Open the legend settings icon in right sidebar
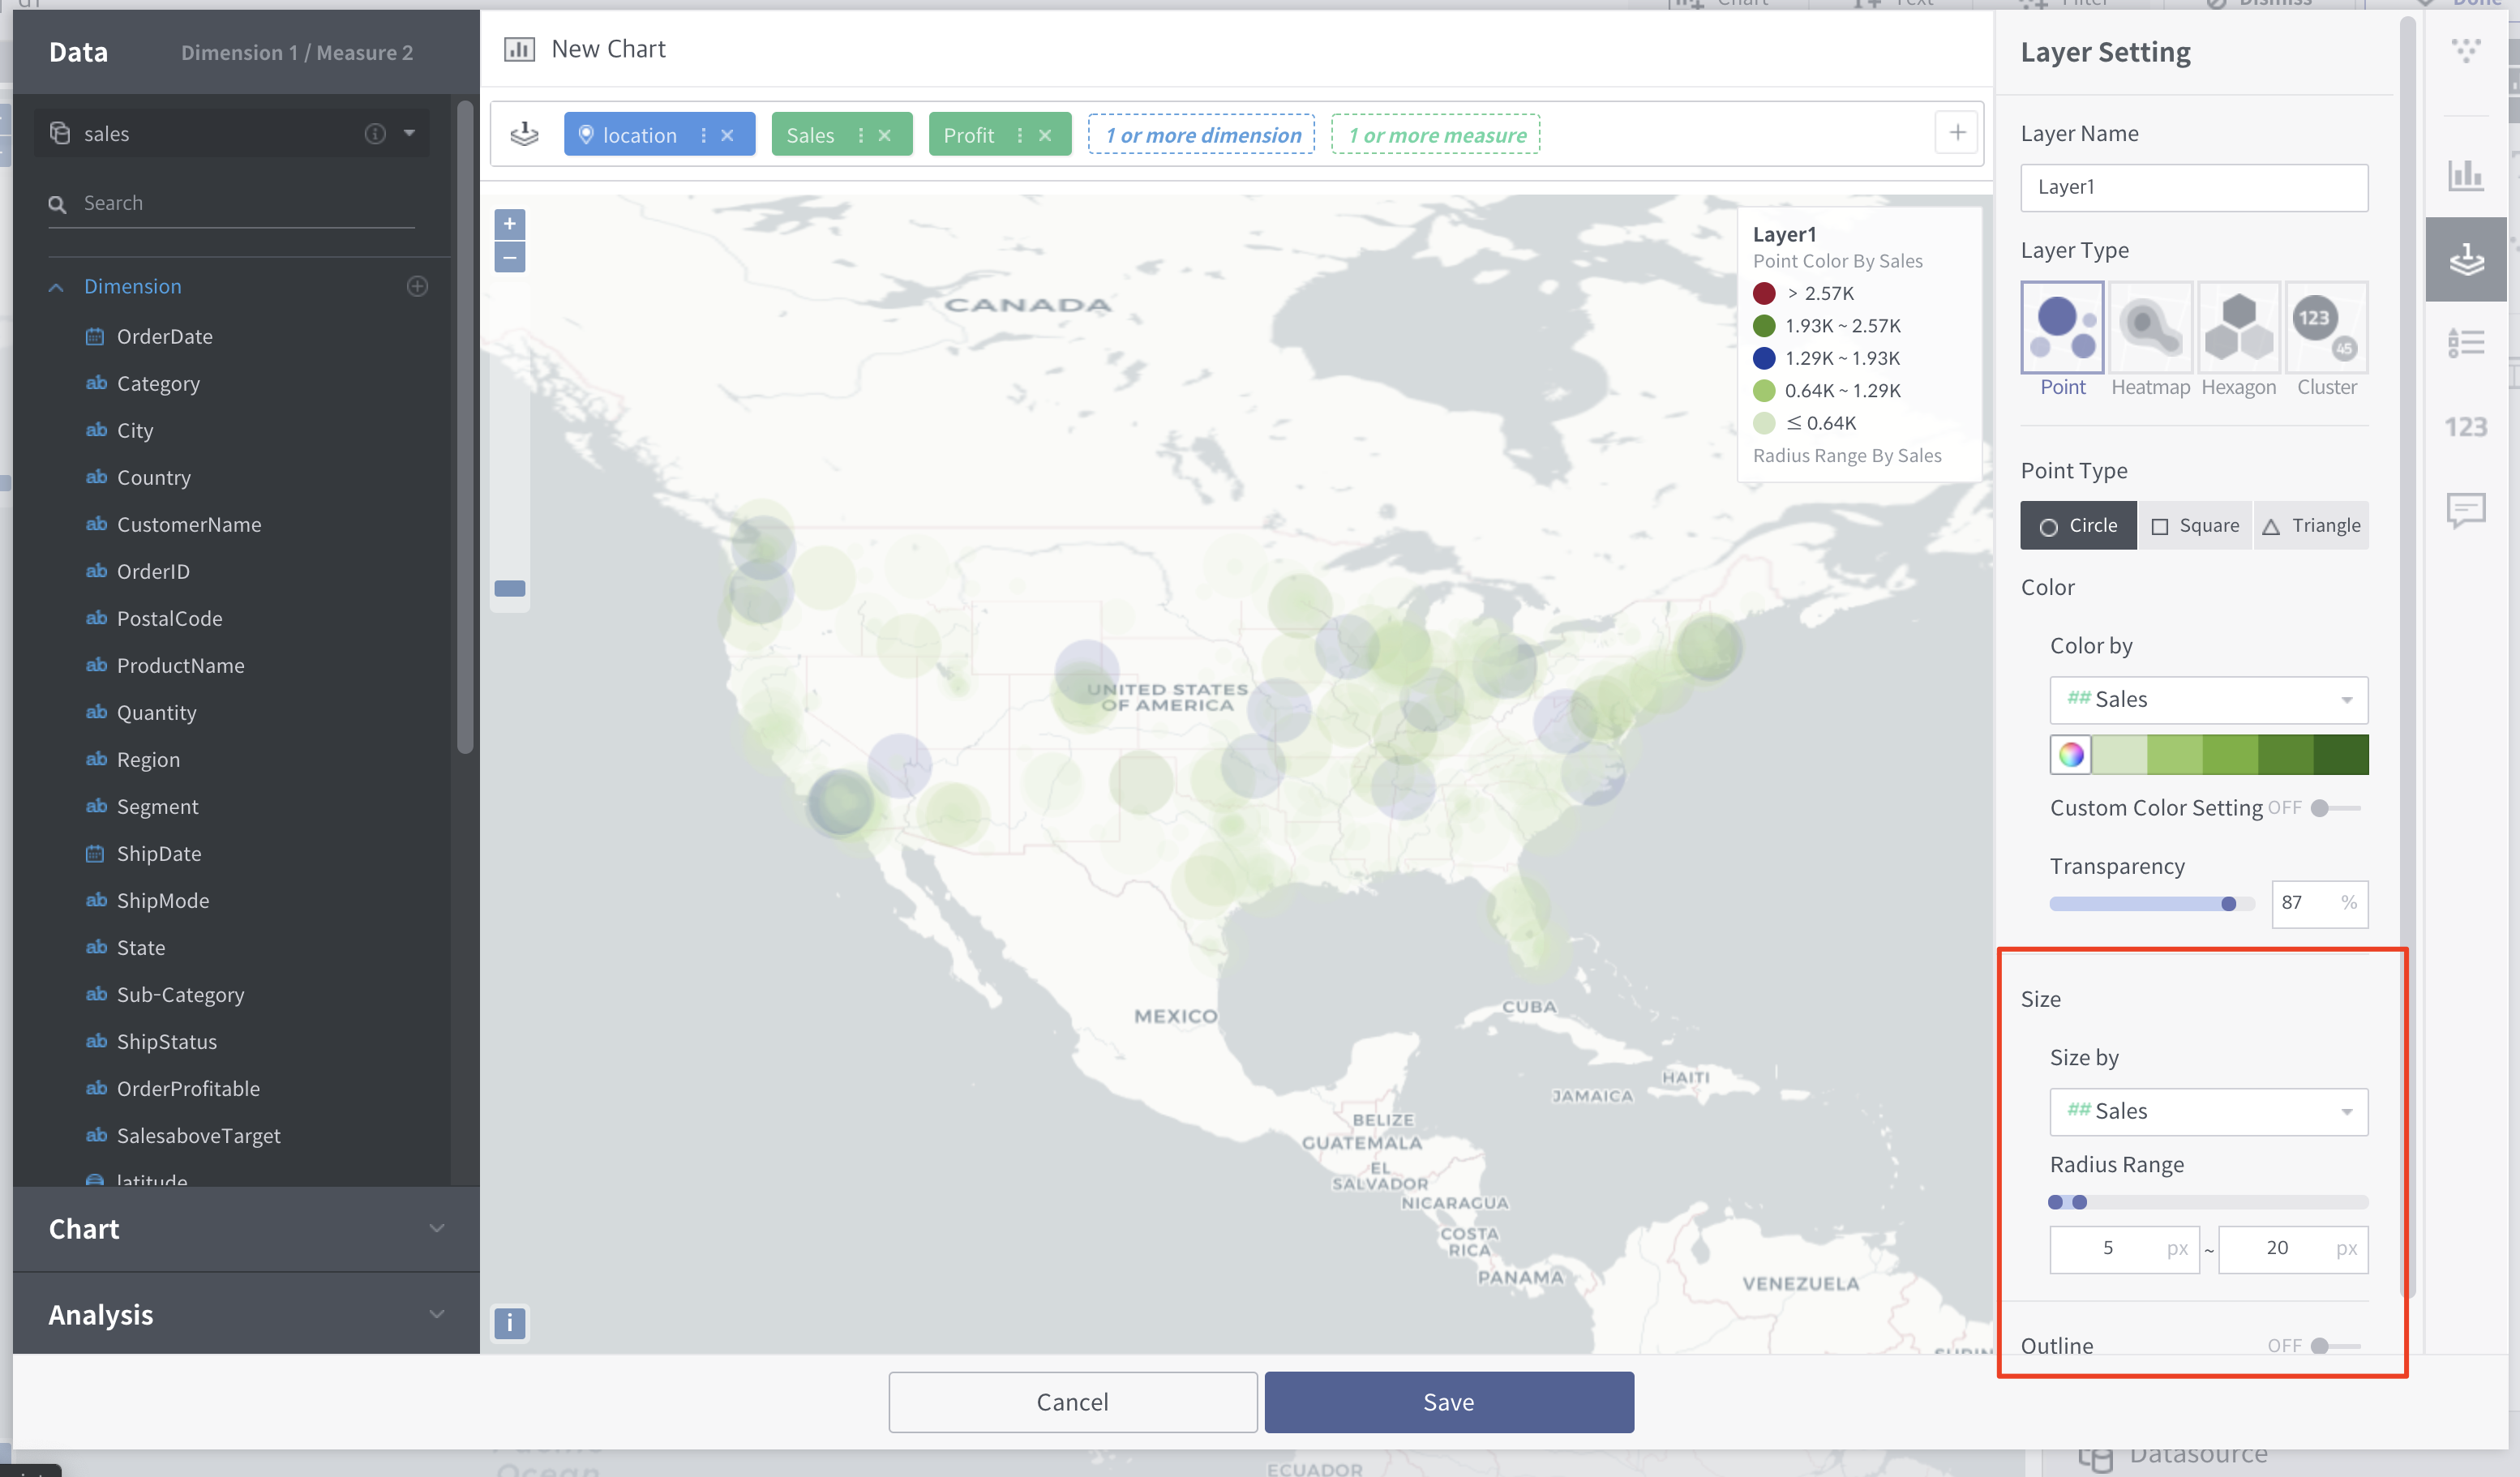This screenshot has height=1477, width=2520. 2466,342
